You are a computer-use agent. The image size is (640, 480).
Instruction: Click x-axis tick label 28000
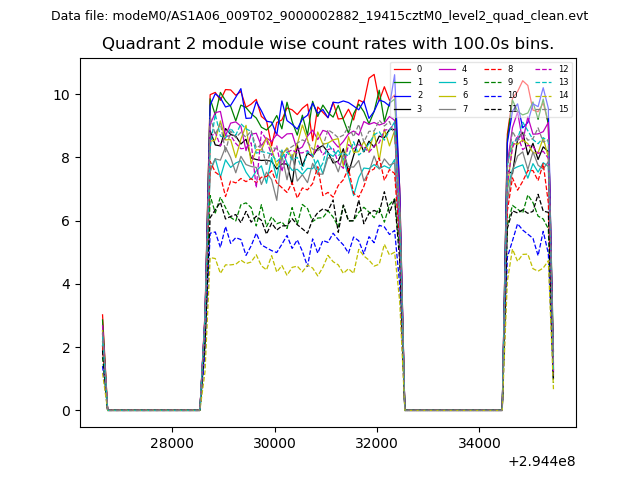coord(171,442)
